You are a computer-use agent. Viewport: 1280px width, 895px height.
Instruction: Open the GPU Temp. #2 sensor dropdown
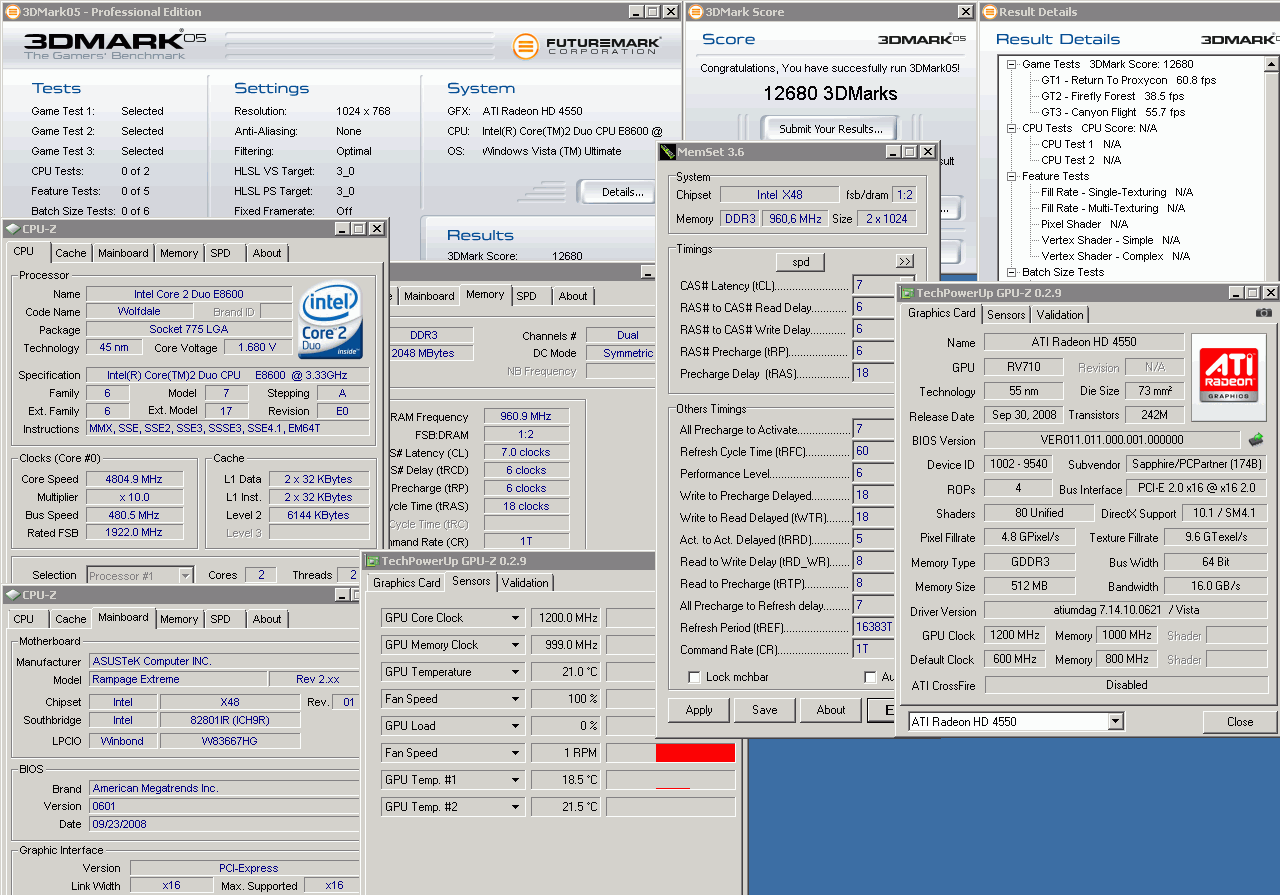(516, 807)
